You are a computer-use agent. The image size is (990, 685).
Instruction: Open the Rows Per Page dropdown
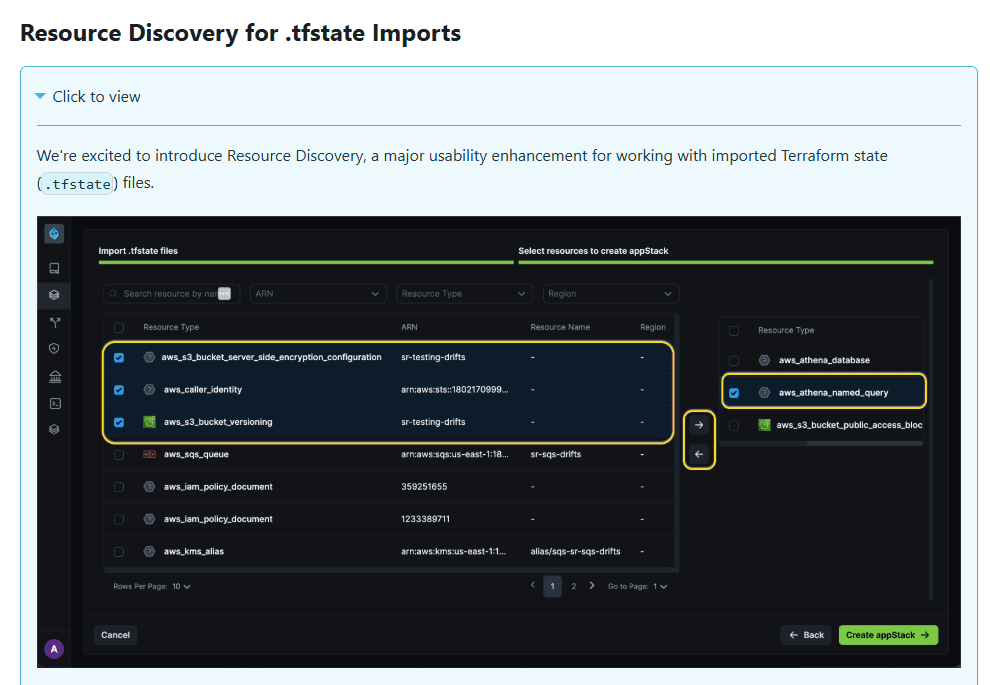point(181,587)
